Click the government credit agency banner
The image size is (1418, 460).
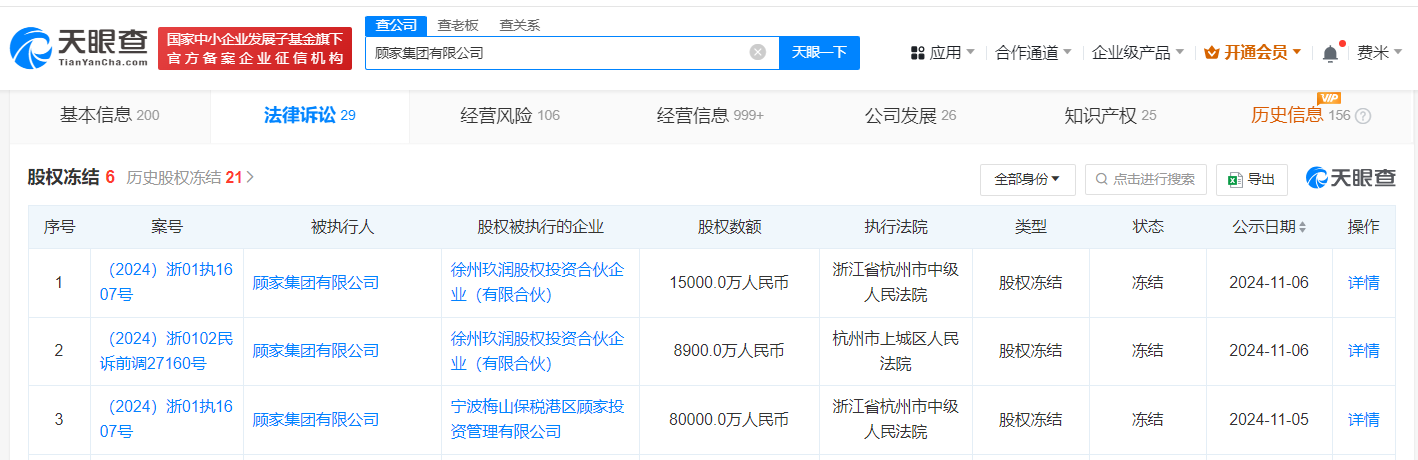coord(255,48)
